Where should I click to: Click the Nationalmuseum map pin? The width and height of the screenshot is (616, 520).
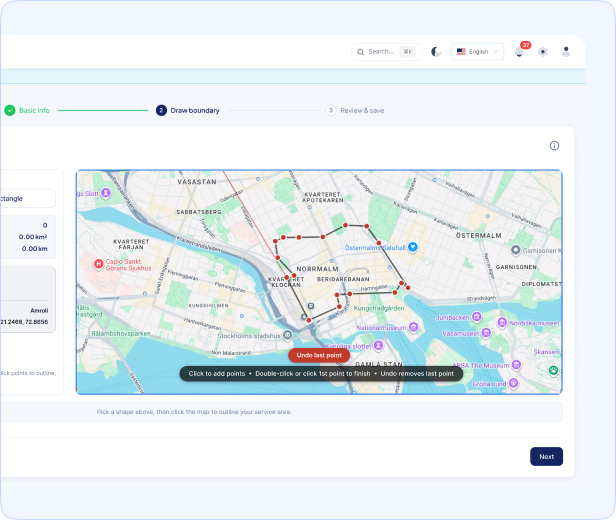(414, 327)
